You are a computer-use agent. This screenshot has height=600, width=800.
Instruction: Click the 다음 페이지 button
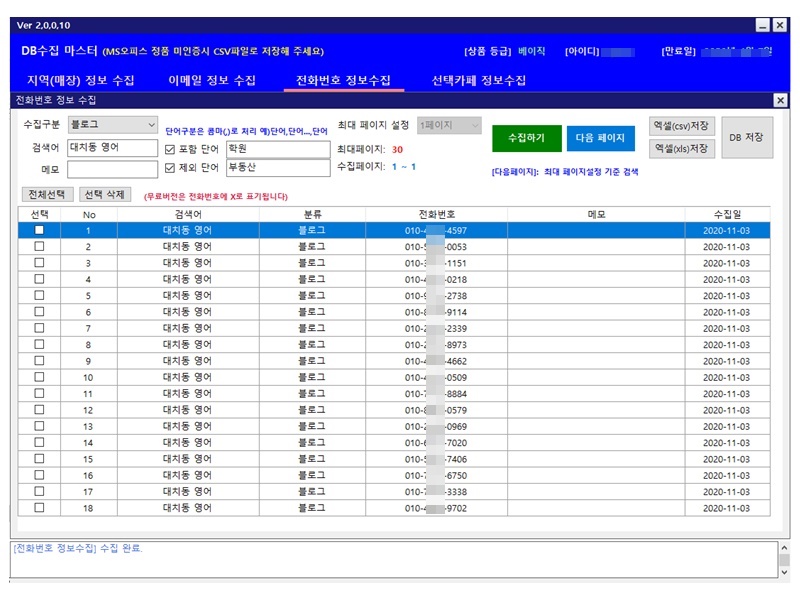[x=601, y=138]
